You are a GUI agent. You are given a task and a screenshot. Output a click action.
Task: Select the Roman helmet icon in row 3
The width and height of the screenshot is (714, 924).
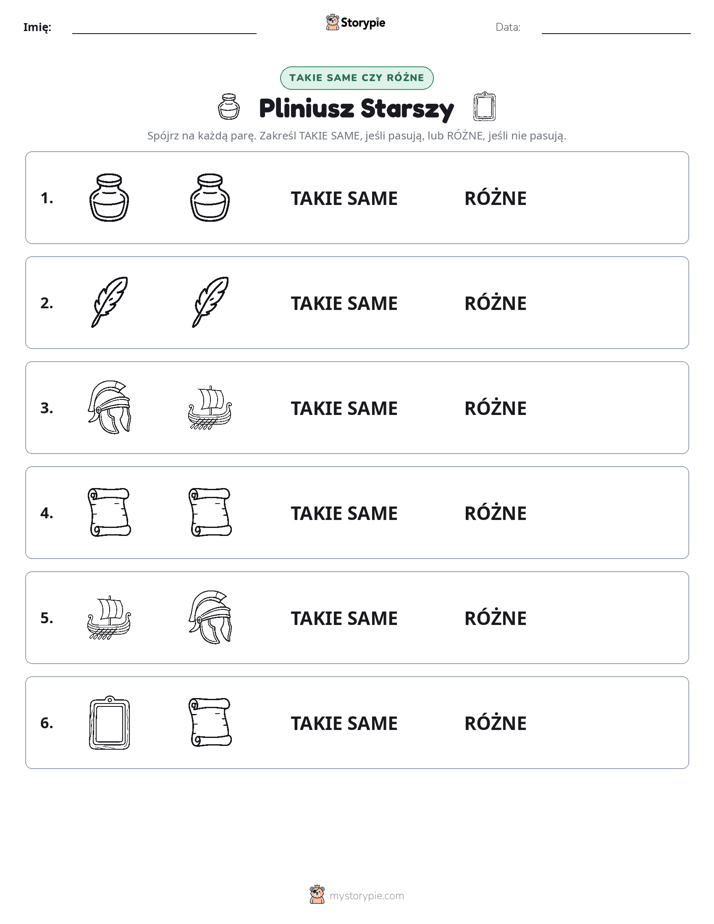(x=109, y=407)
